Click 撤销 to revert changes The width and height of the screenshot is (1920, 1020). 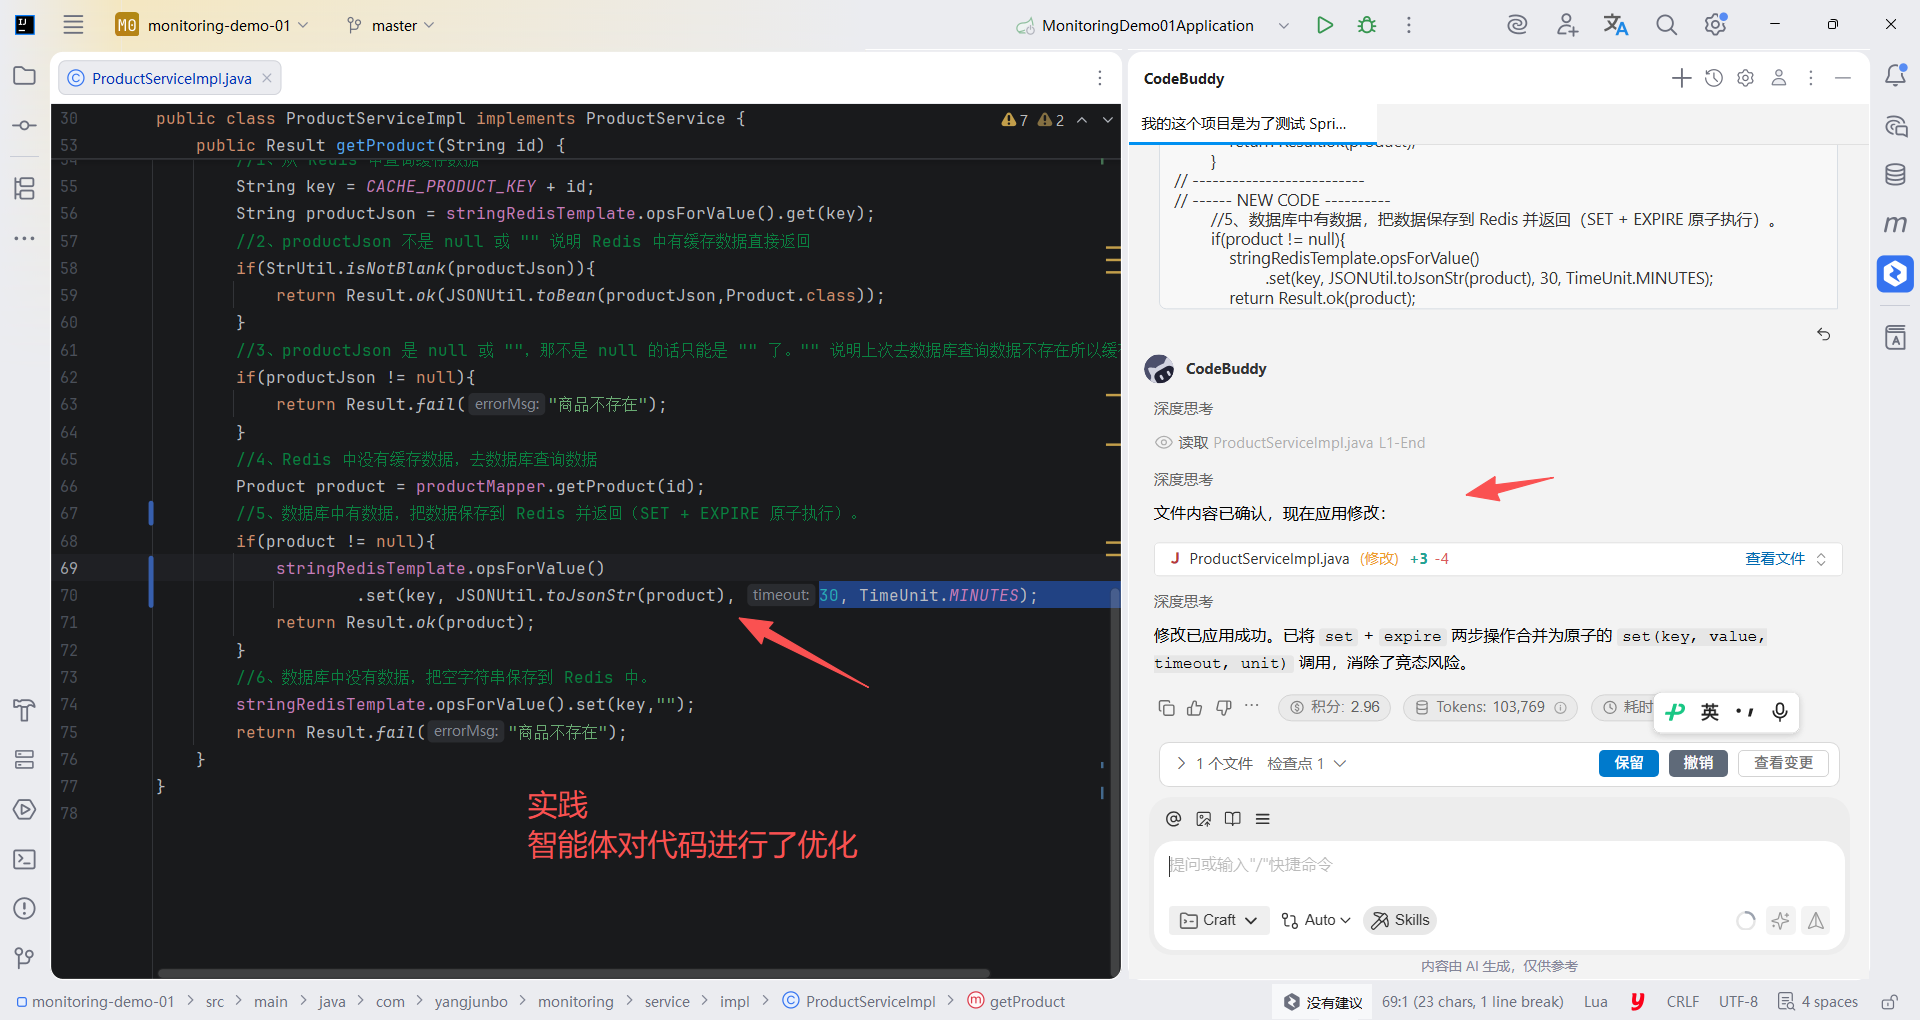tap(1698, 763)
